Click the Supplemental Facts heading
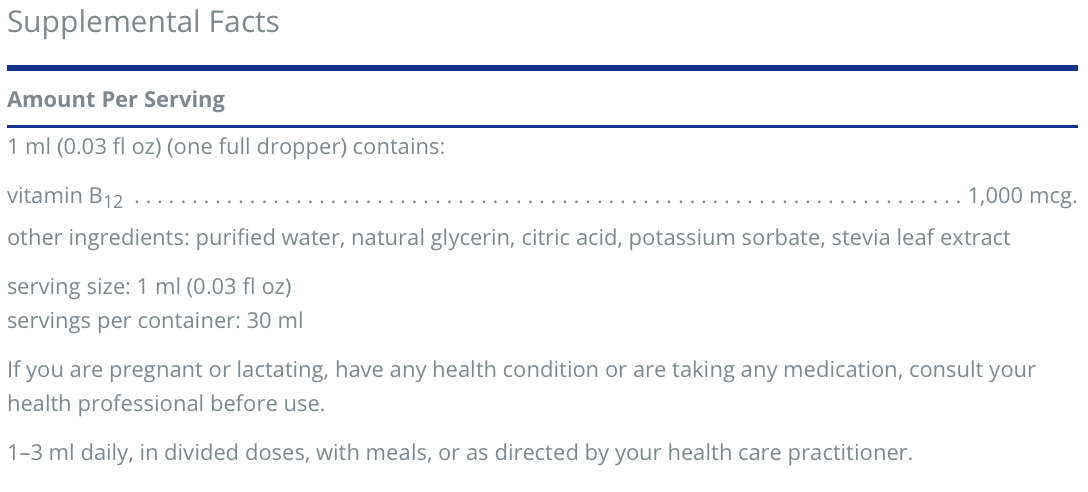The height and width of the screenshot is (492, 1088). 143,22
